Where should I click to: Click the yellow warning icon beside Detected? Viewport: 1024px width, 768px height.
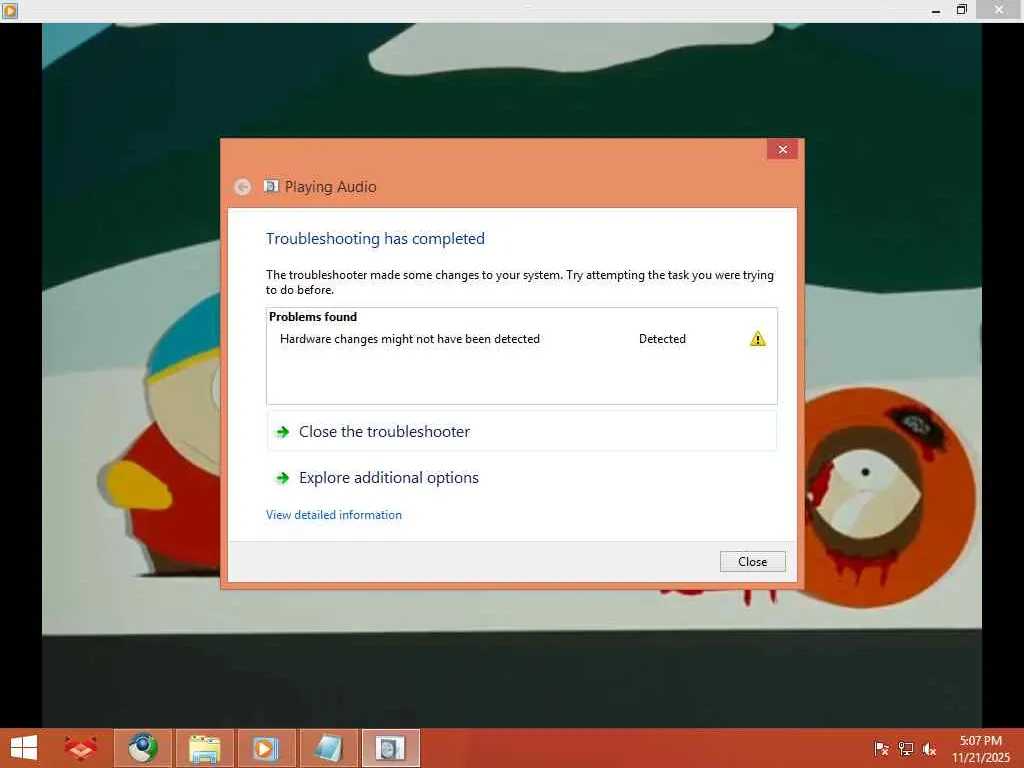click(758, 339)
